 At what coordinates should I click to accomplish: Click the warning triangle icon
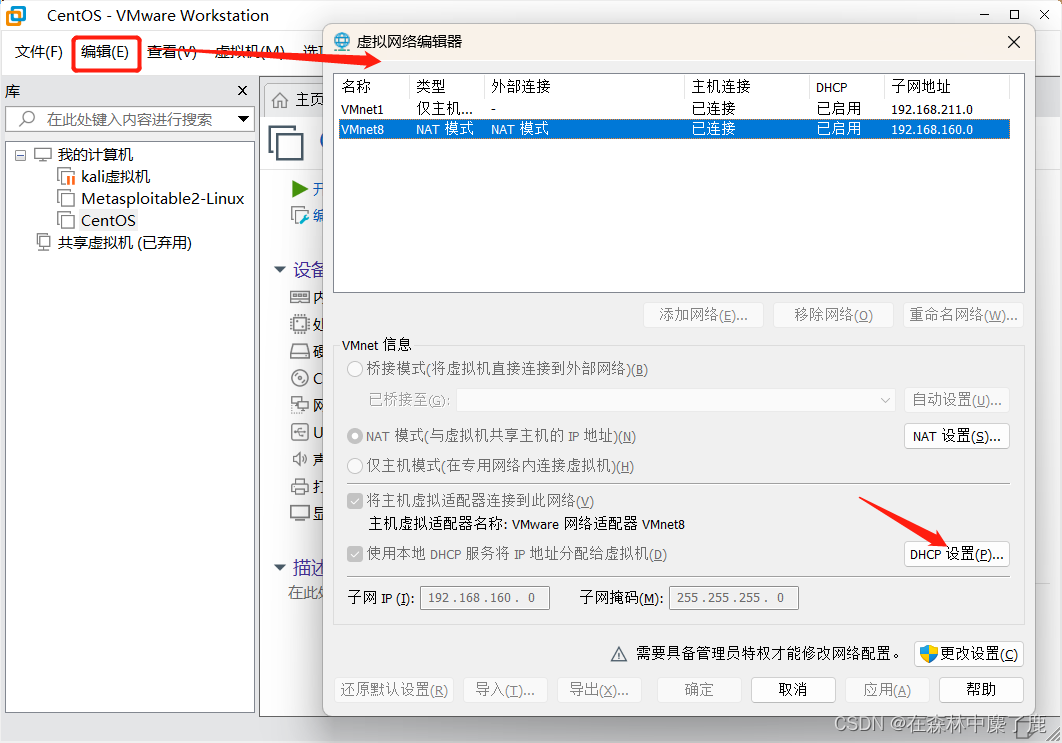[x=619, y=654]
